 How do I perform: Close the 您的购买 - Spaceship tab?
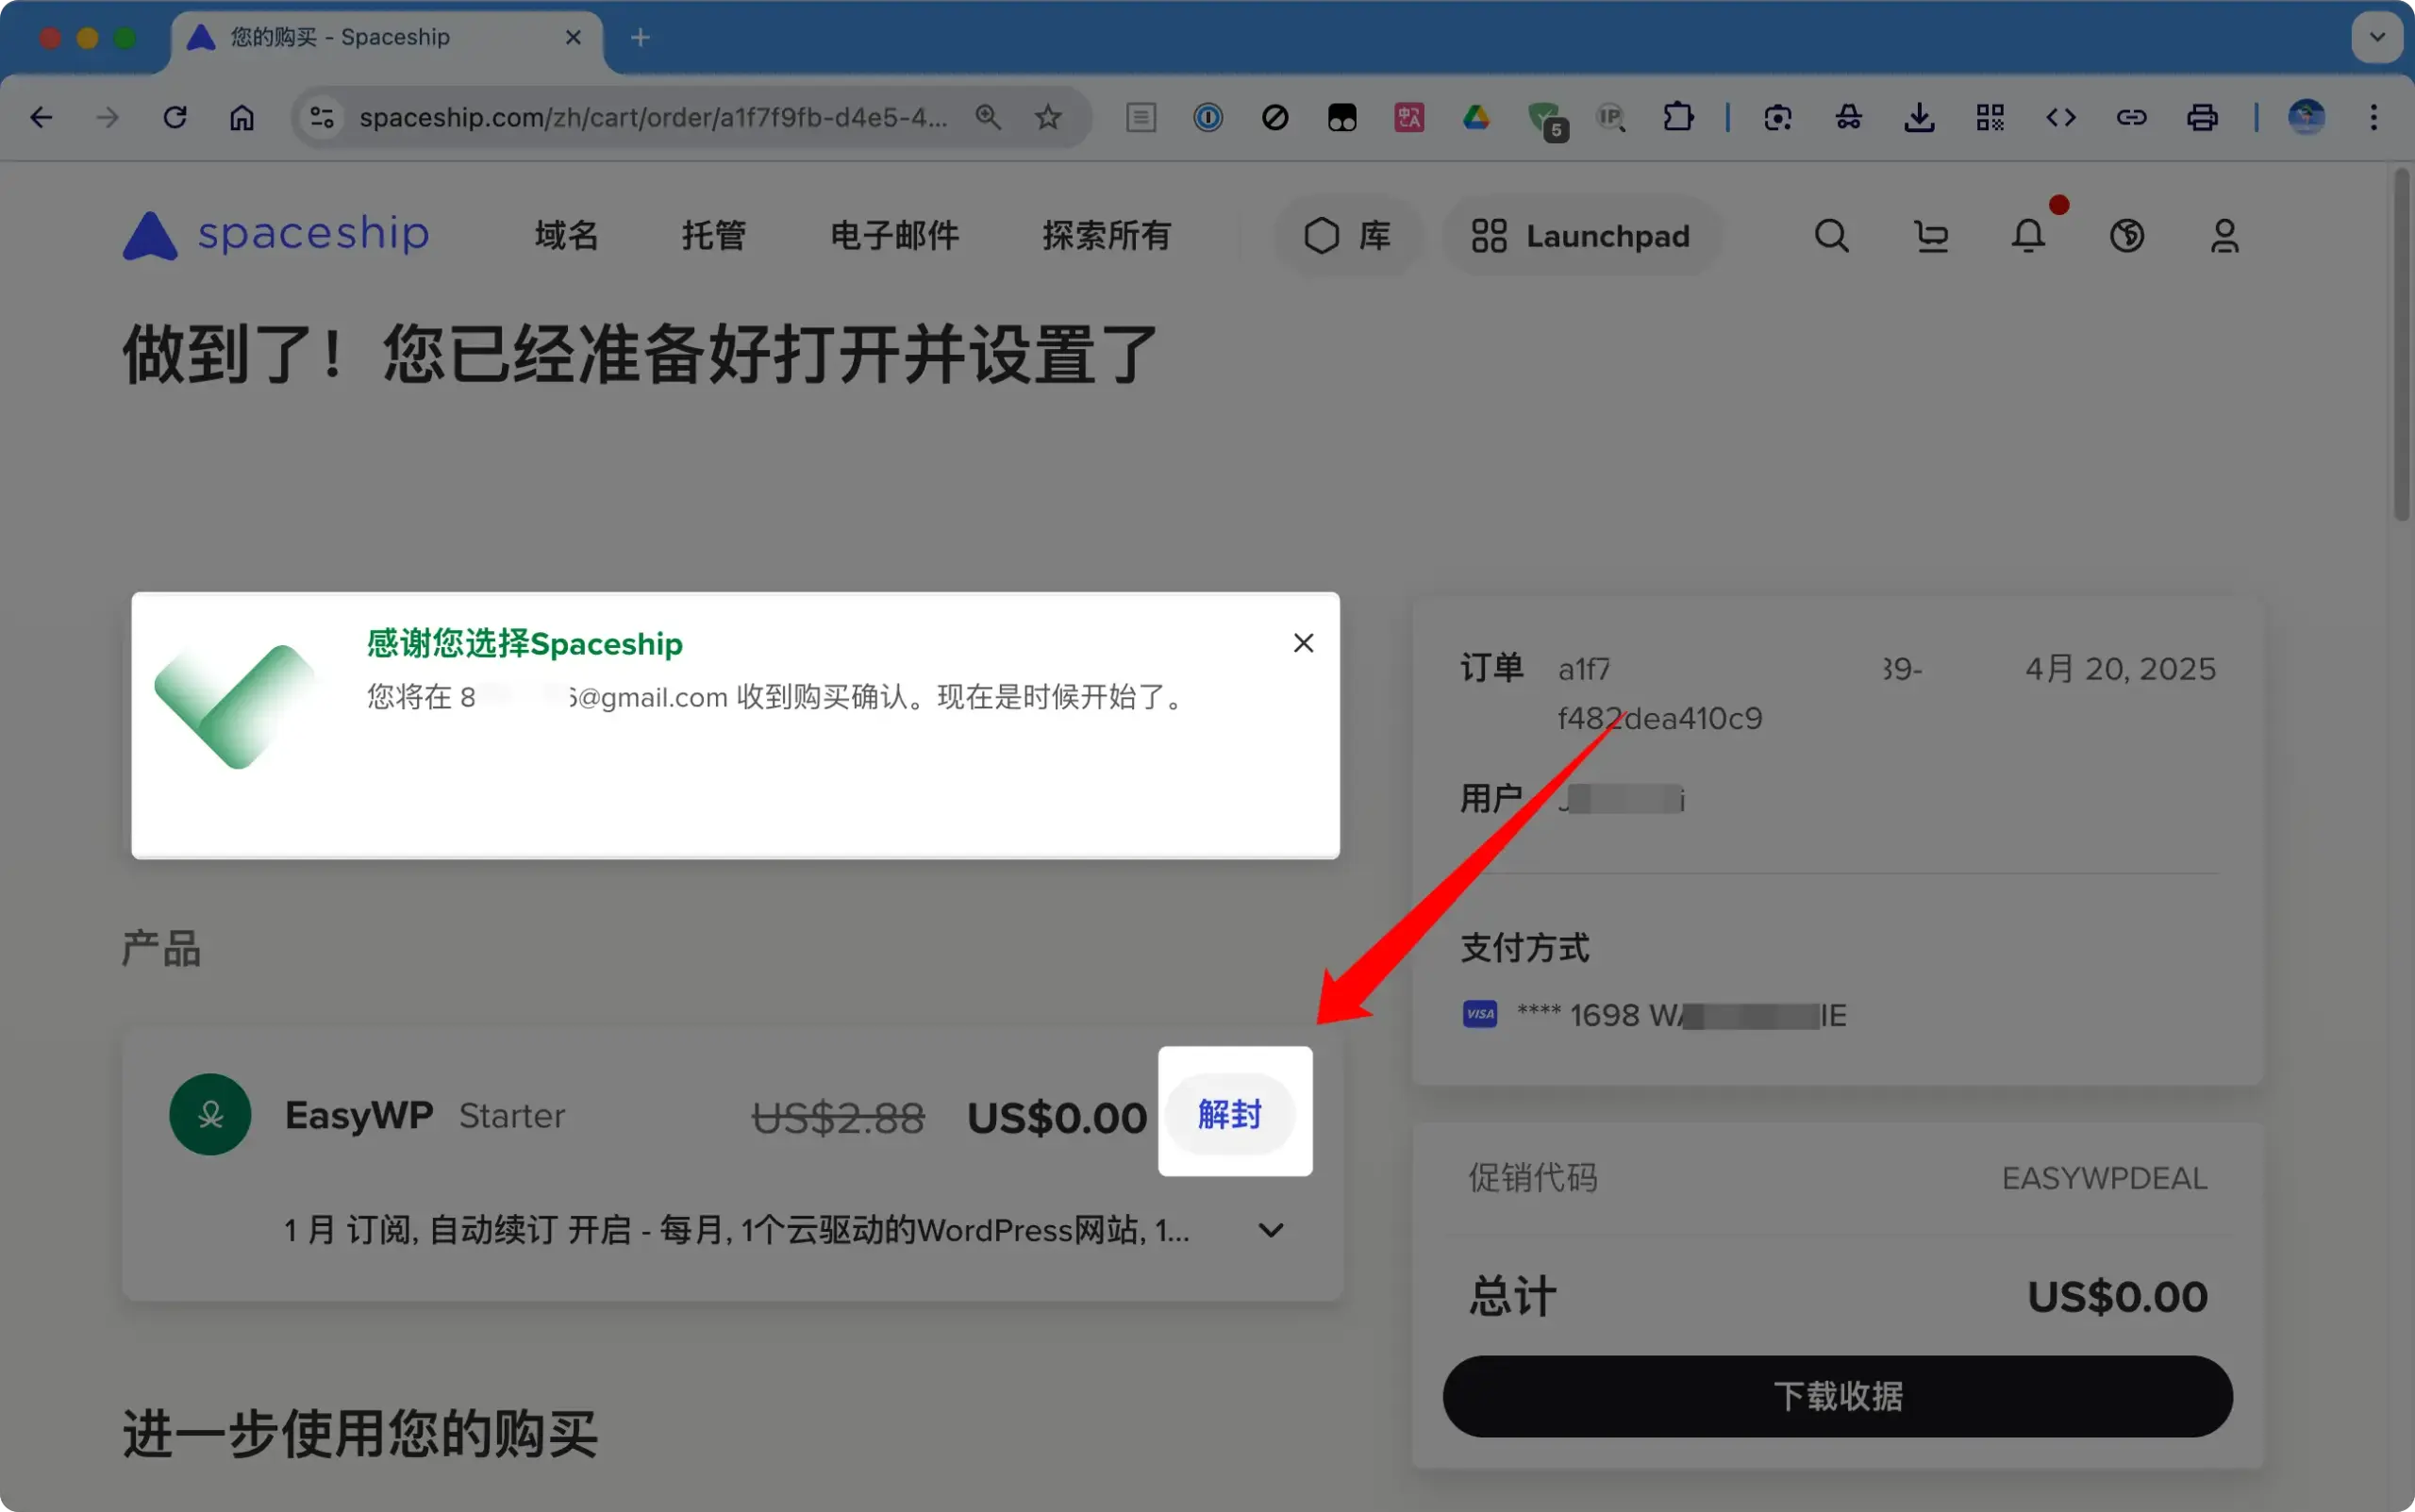[573, 38]
